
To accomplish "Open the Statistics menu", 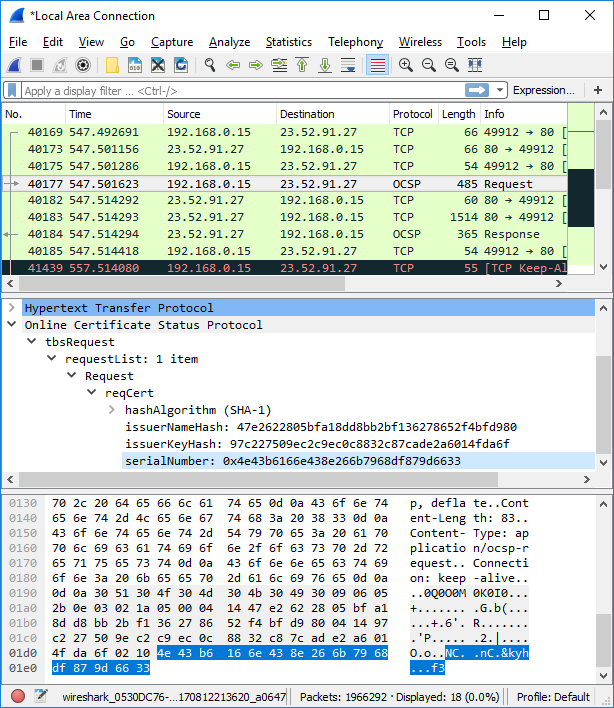I will coord(289,42).
